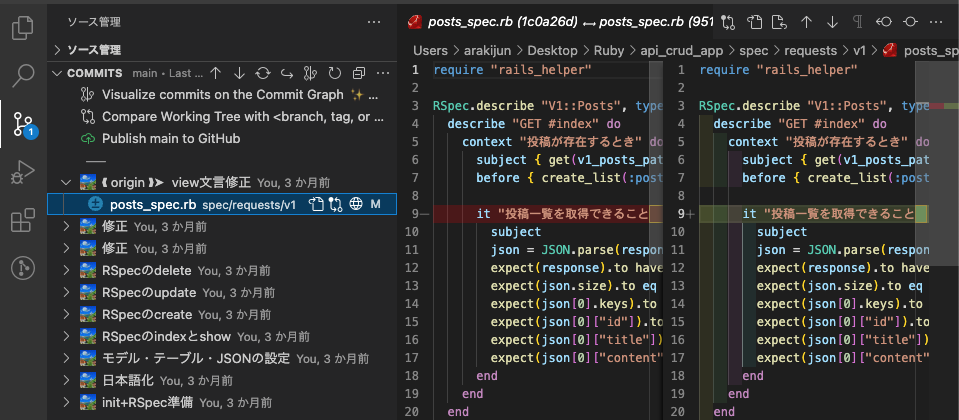Click spec in the breadcrumb path
This screenshot has width=959, height=420.
tap(752, 50)
